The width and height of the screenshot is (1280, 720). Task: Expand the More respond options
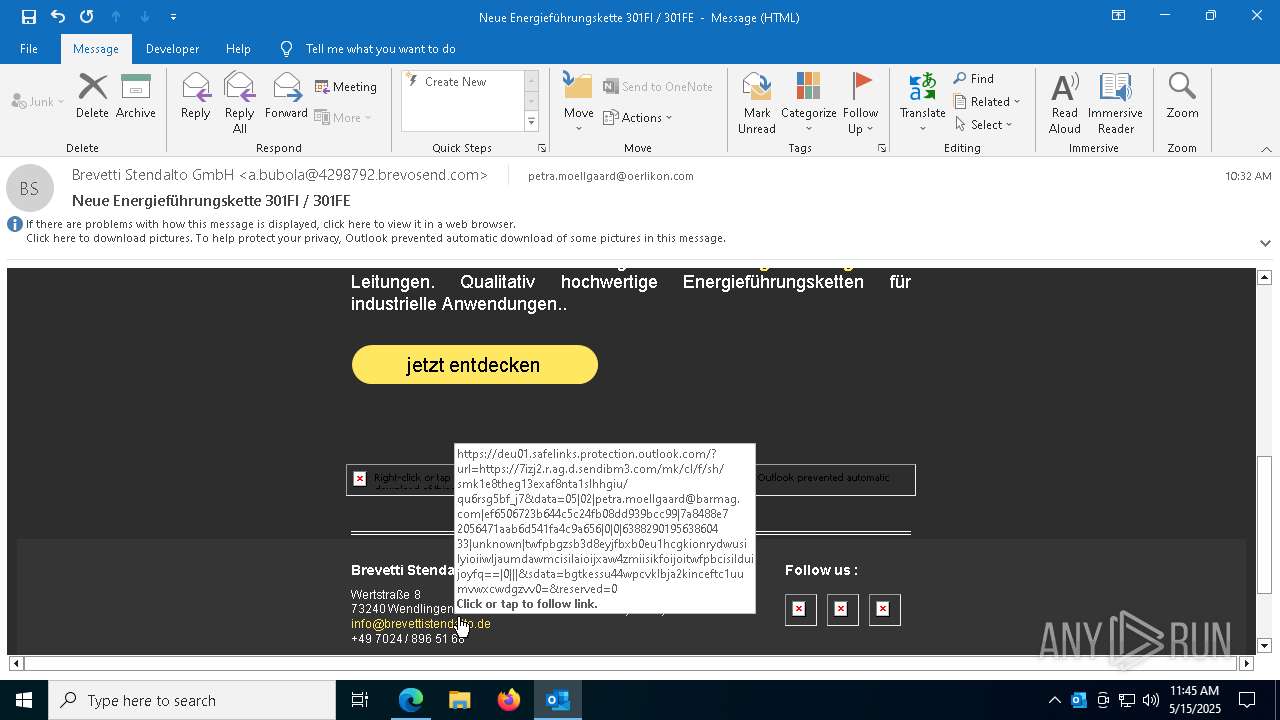coord(343,117)
